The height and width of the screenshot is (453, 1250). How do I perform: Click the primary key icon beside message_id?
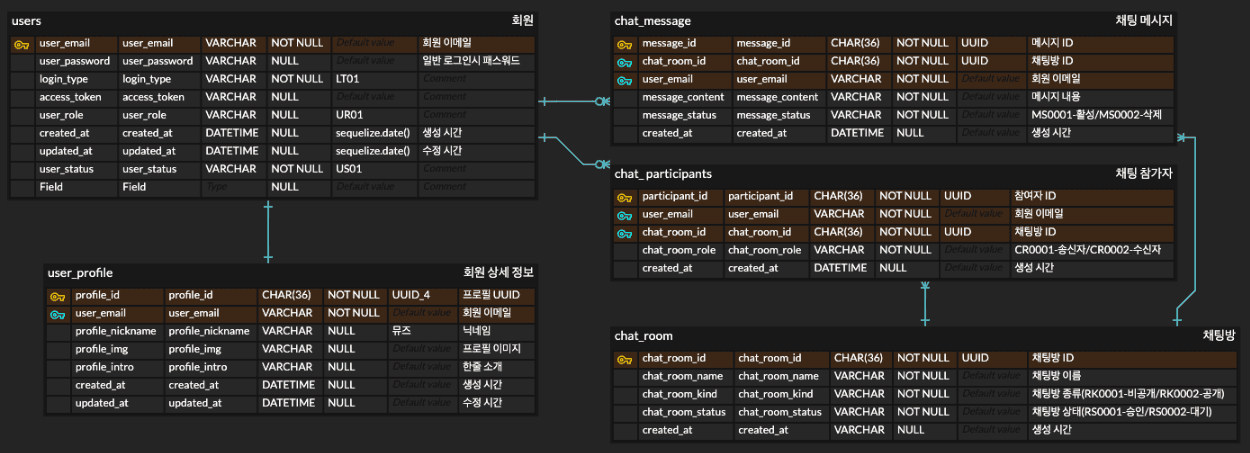coord(625,44)
